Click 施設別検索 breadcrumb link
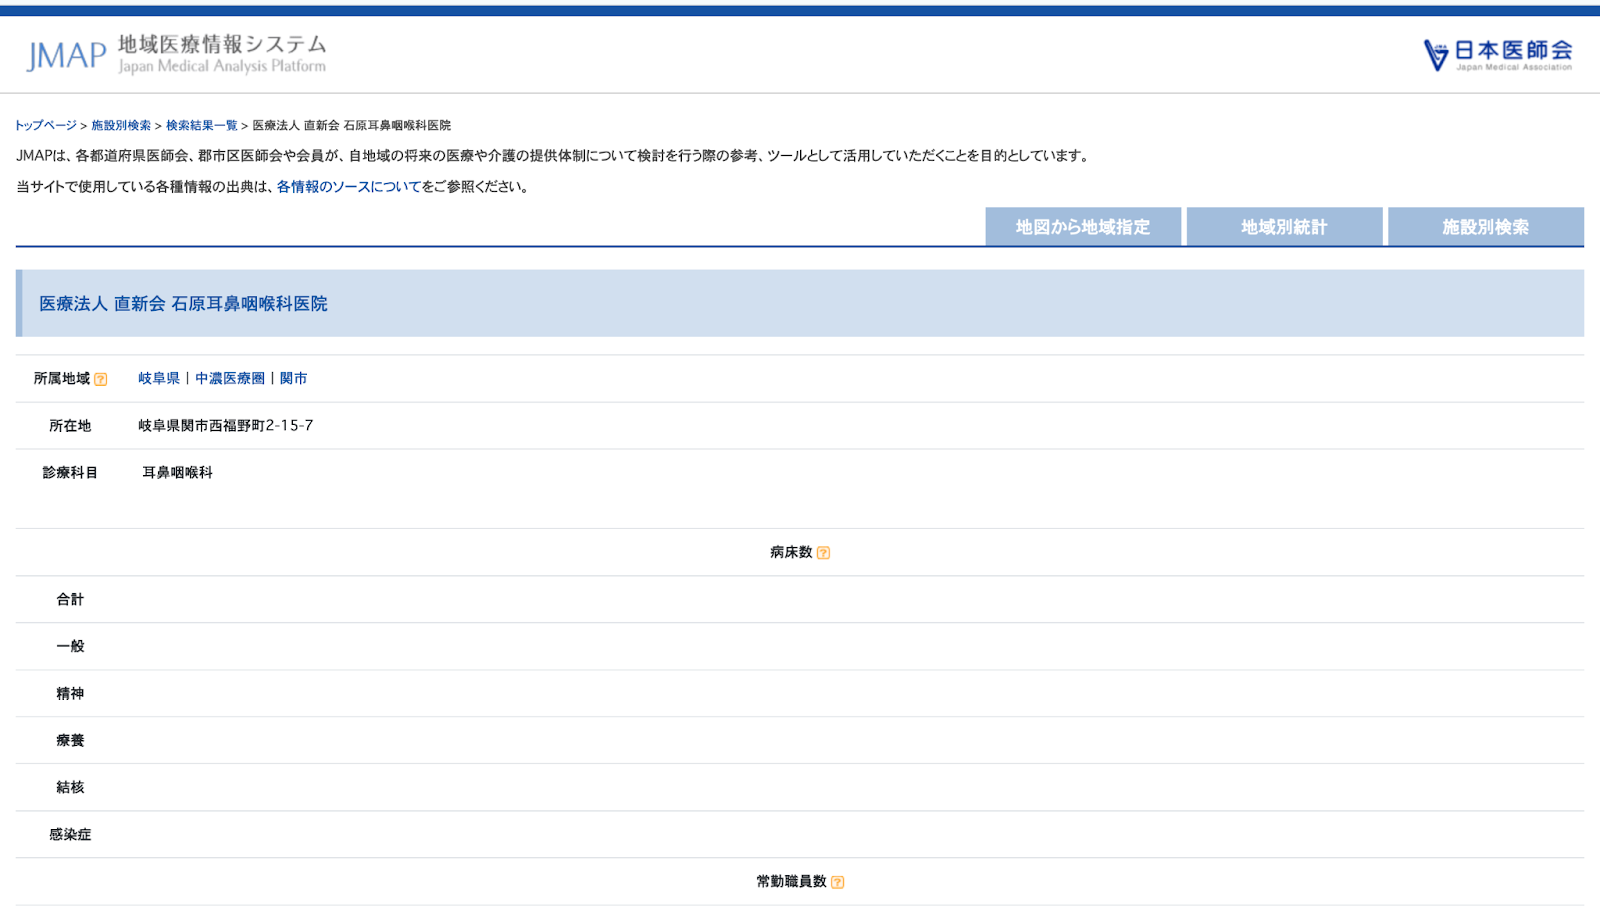This screenshot has height=911, width=1600. pos(121,126)
